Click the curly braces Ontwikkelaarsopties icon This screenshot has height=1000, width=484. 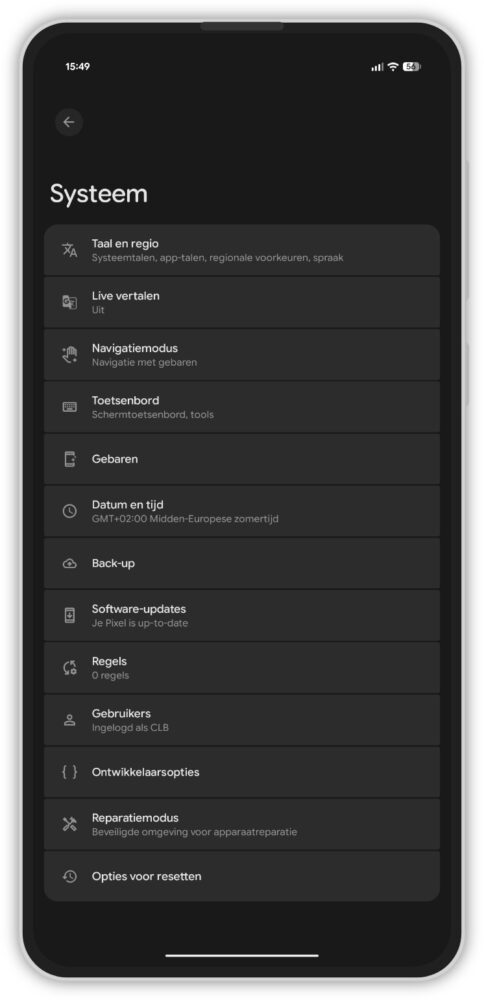pos(70,772)
